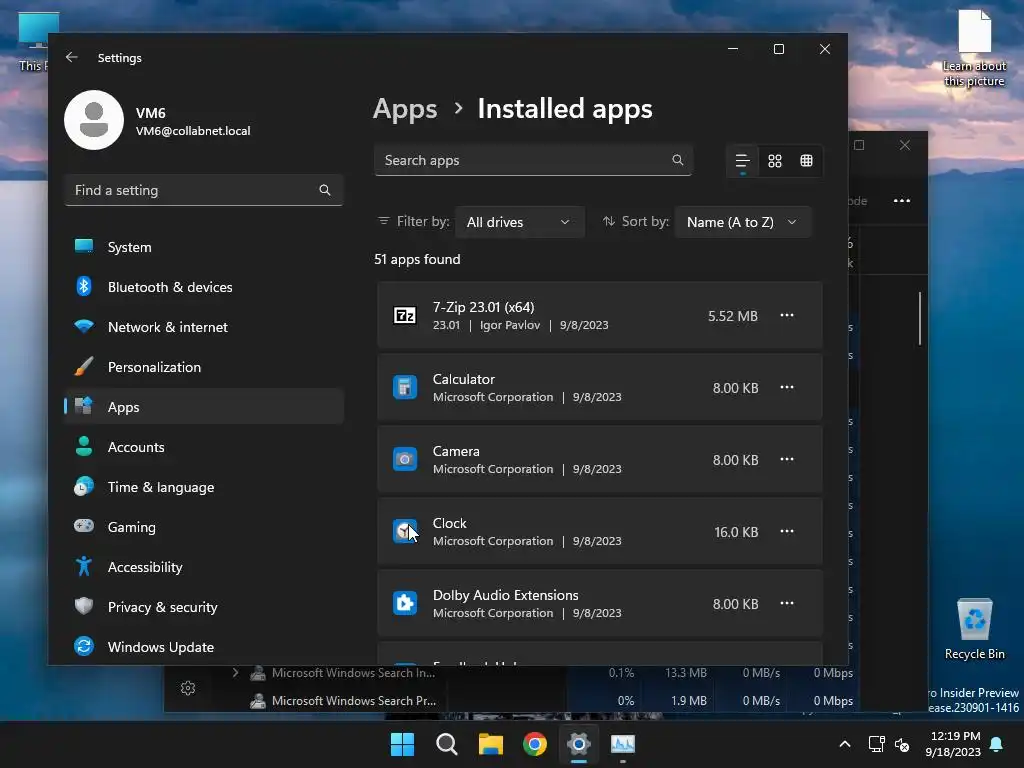Open Sort by Name (A to Z) dropdown
This screenshot has height=768, width=1024.
tap(743, 222)
